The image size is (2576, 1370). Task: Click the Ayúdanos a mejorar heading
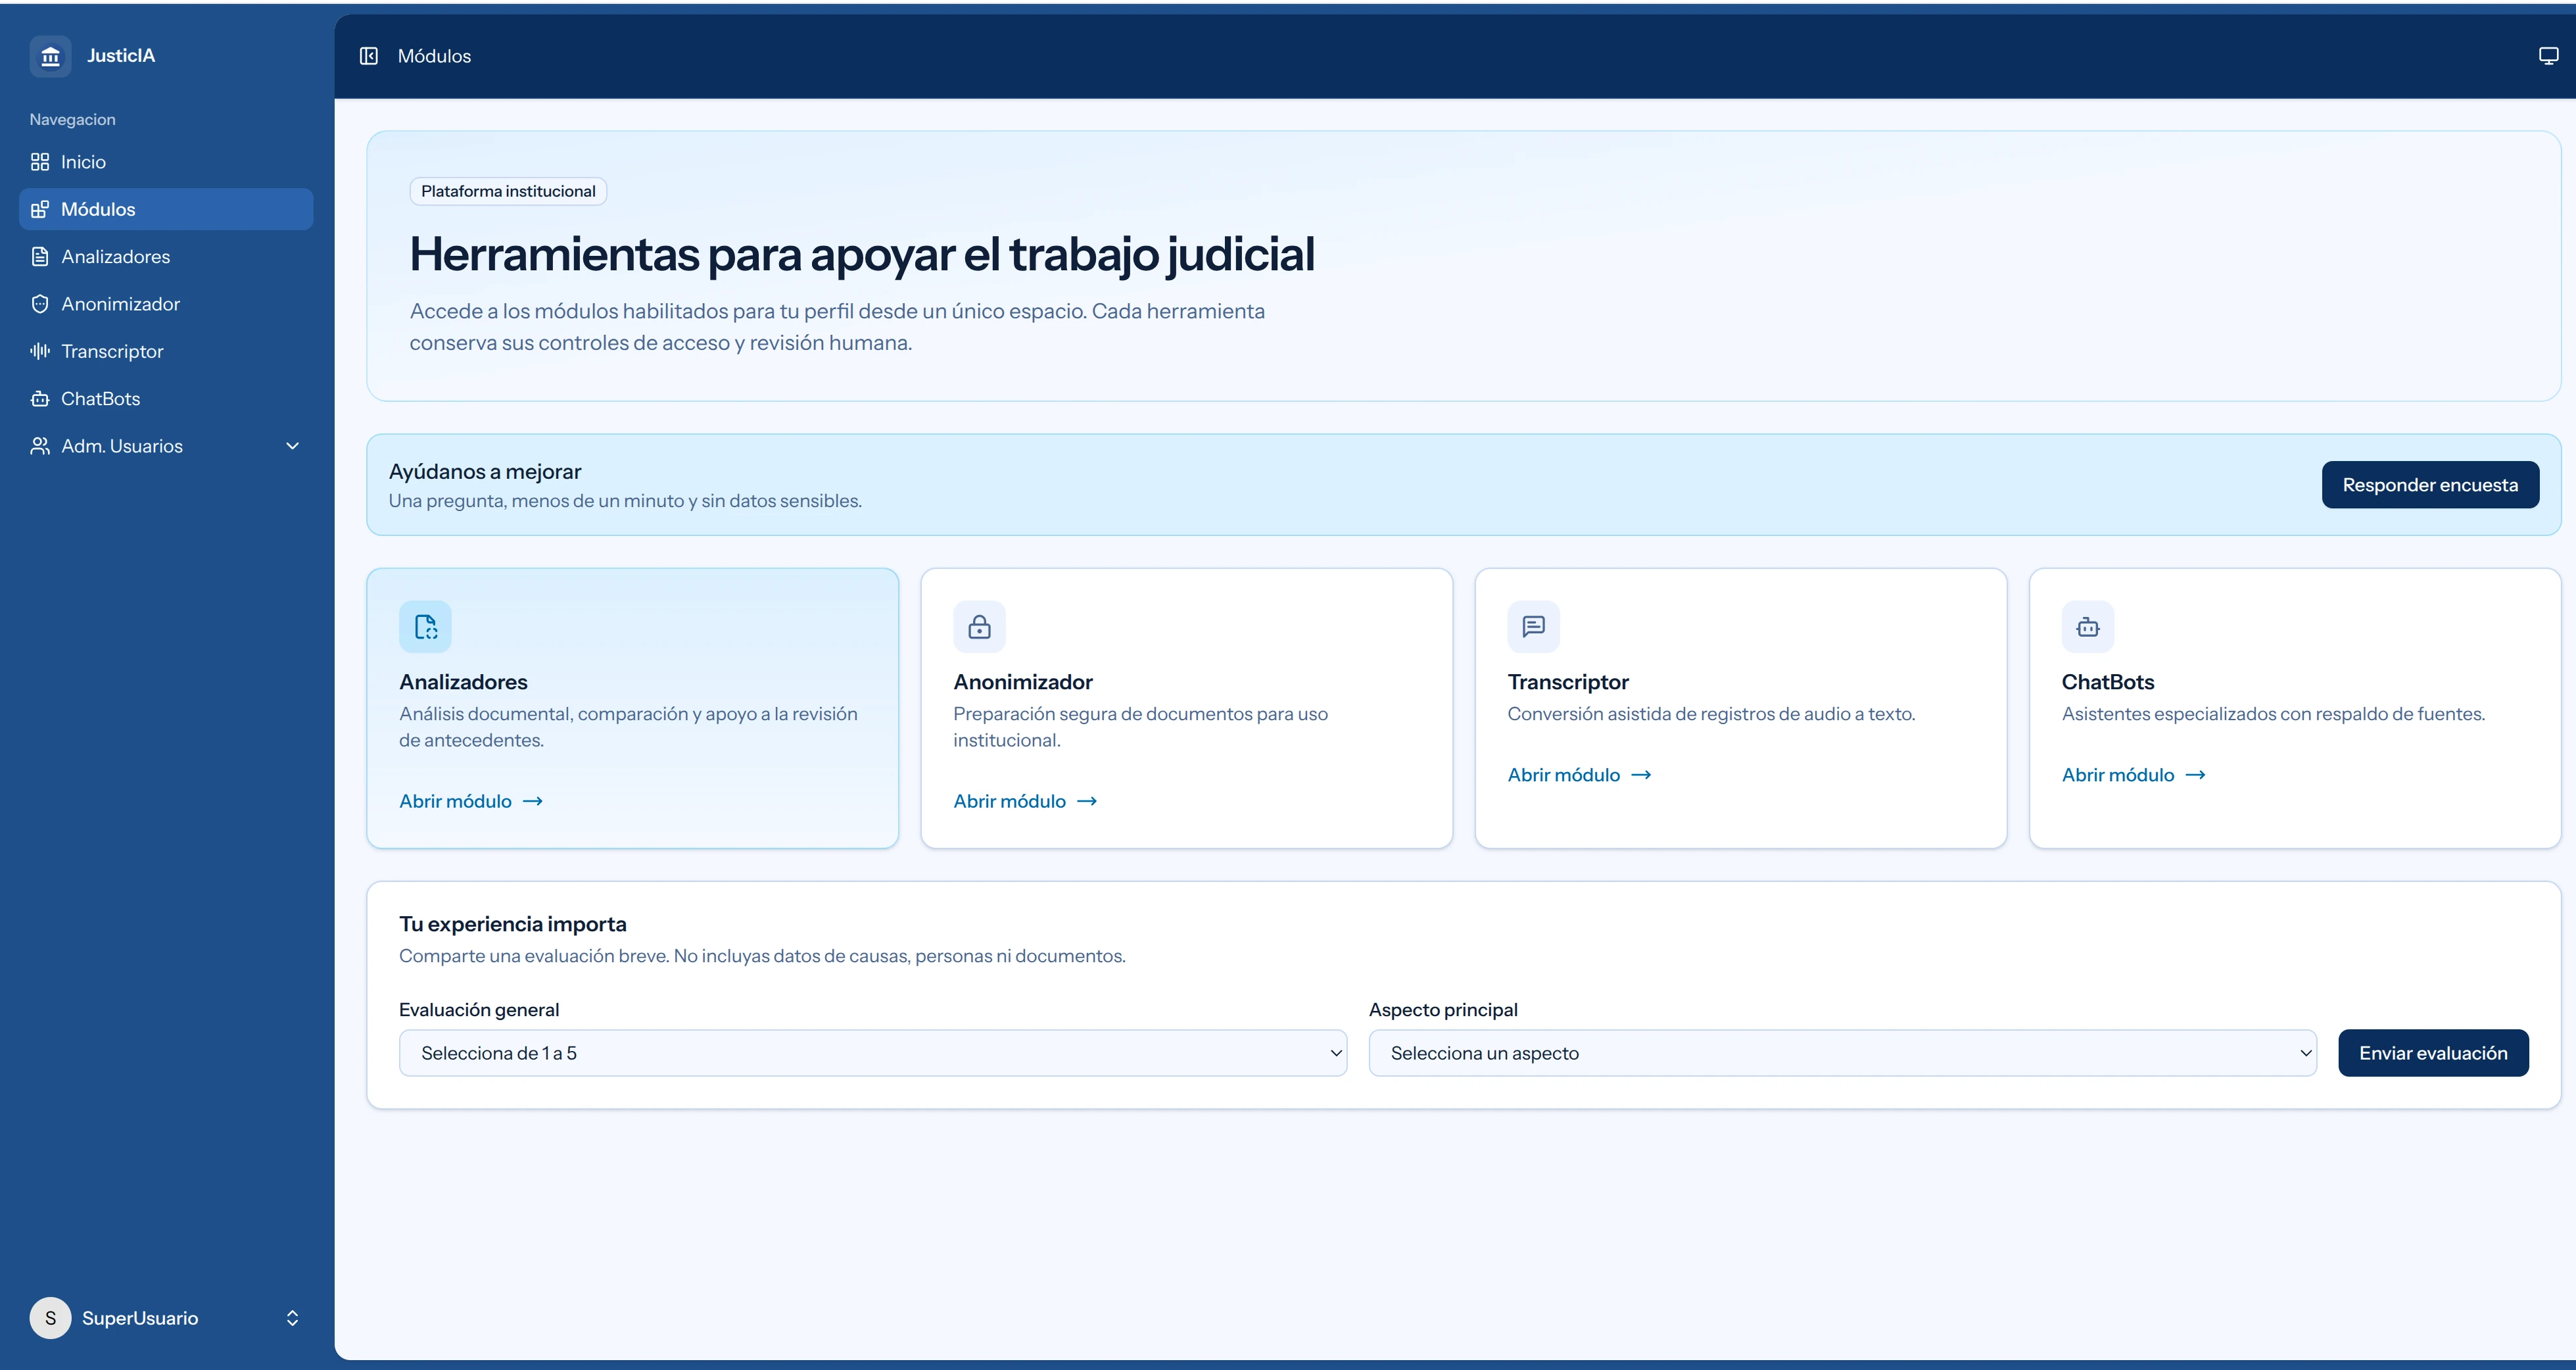click(485, 472)
